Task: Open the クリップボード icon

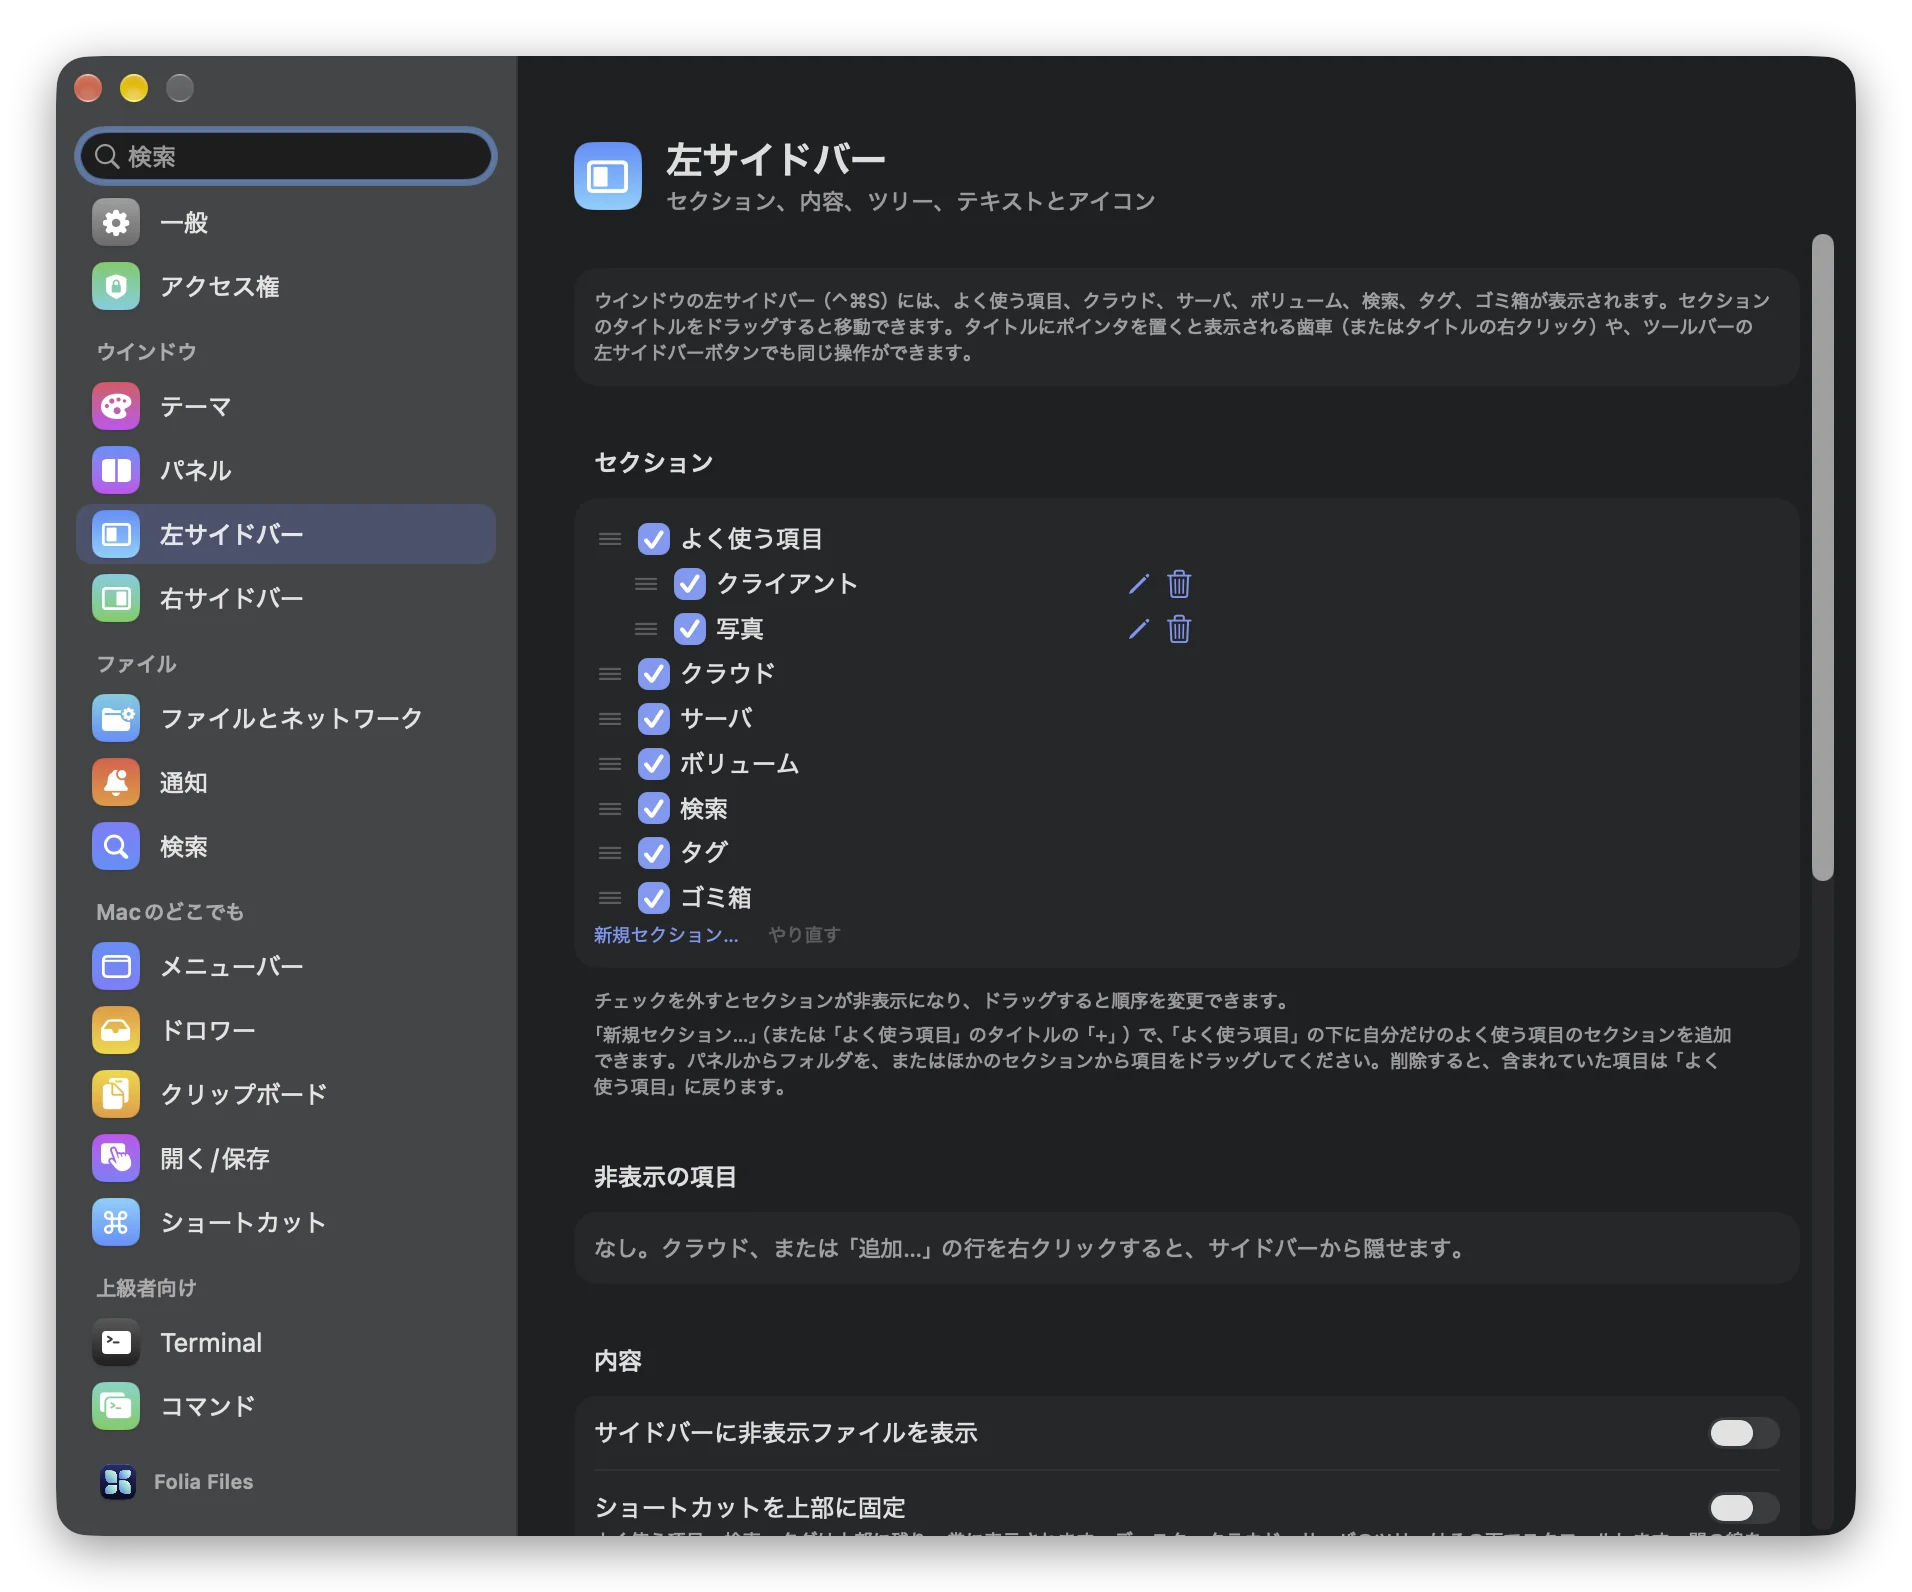Action: click(x=116, y=1094)
